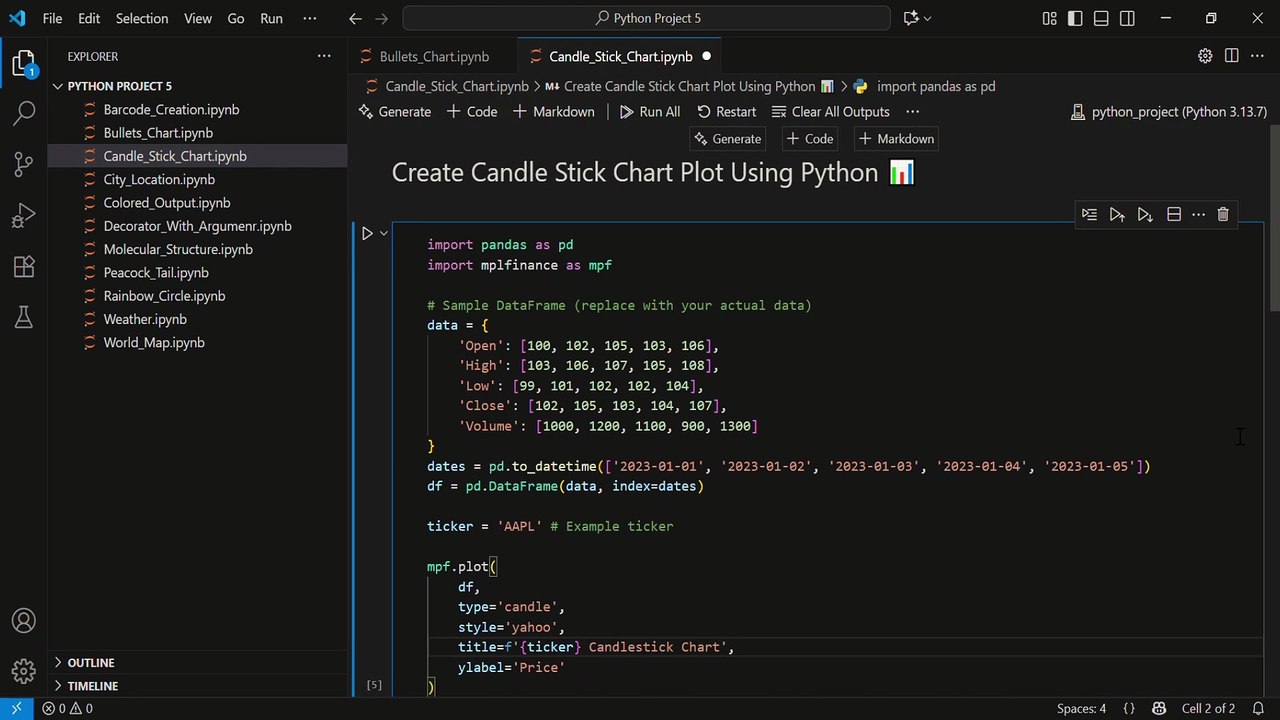Click the Python Project 5 search box
The width and height of the screenshot is (1280, 720).
(x=646, y=18)
